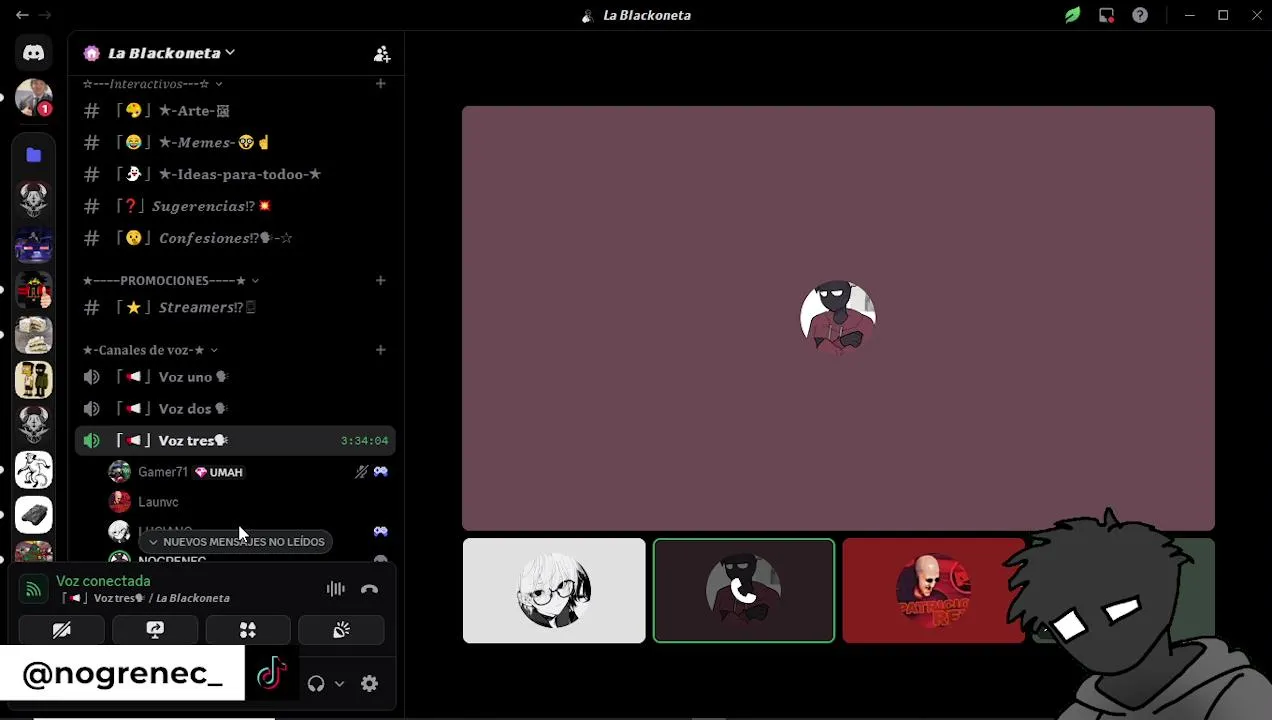The image size is (1272, 720).
Task: Share your screen button
Action: click(155, 630)
